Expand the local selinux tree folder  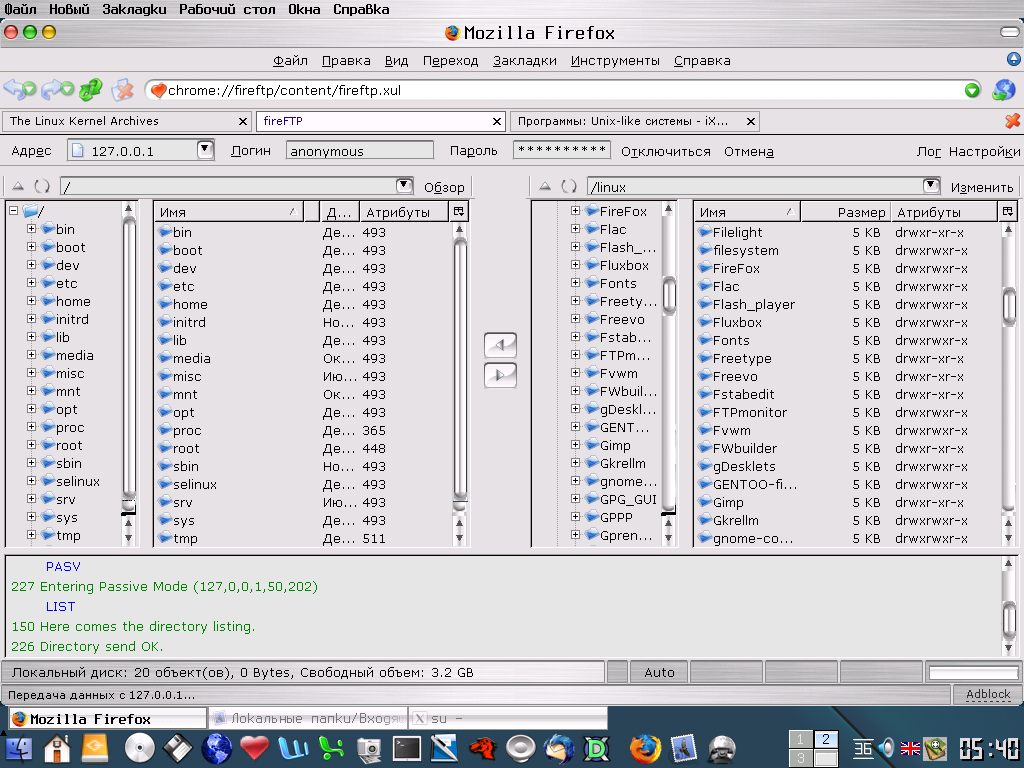[31, 481]
